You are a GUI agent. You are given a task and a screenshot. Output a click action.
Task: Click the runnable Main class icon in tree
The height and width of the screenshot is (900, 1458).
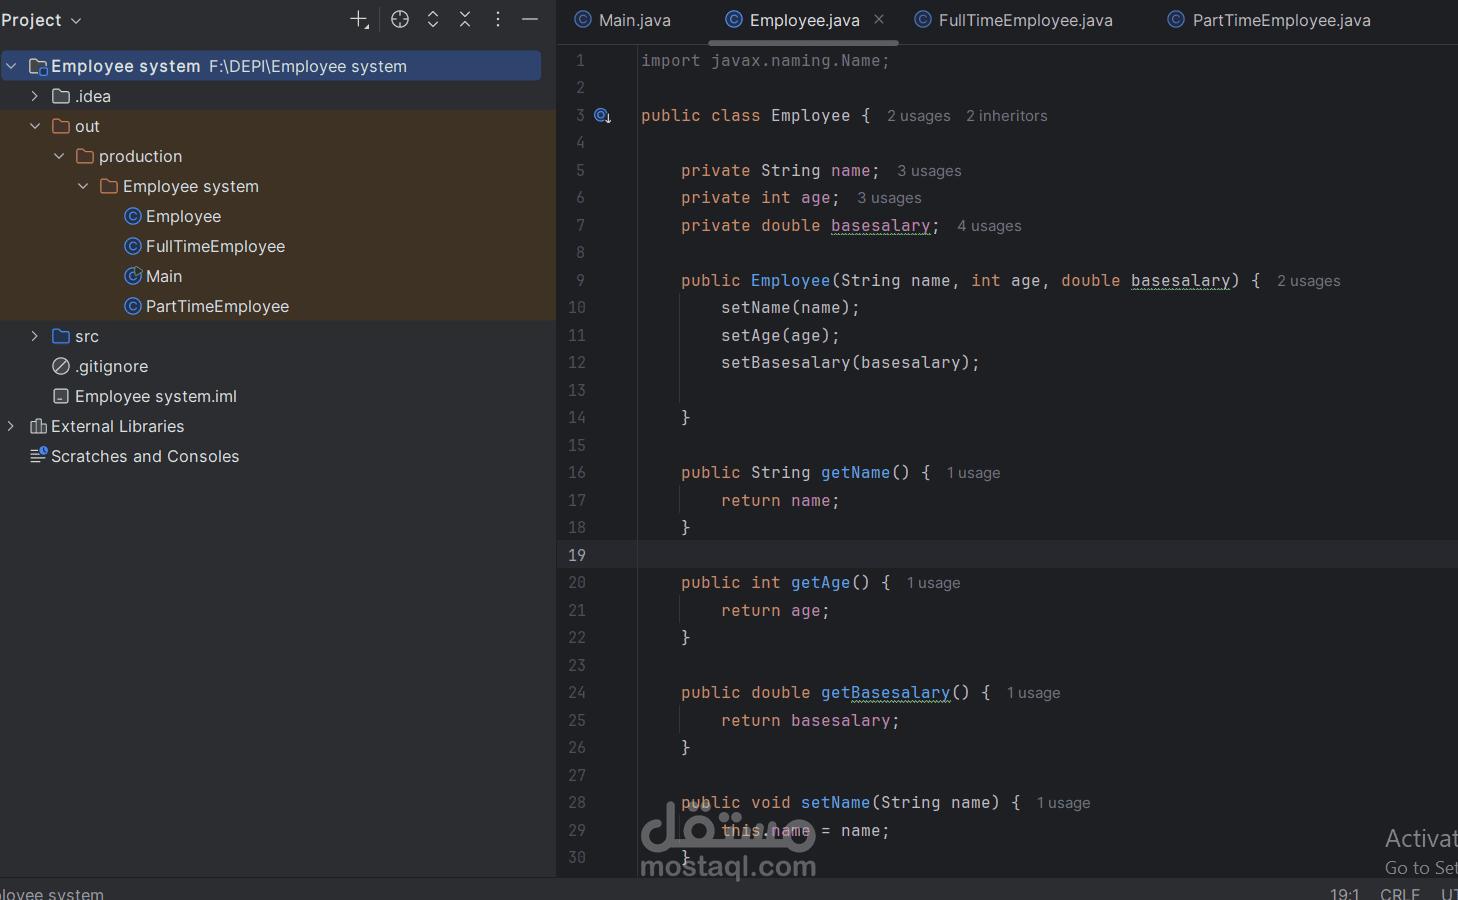[x=132, y=276]
